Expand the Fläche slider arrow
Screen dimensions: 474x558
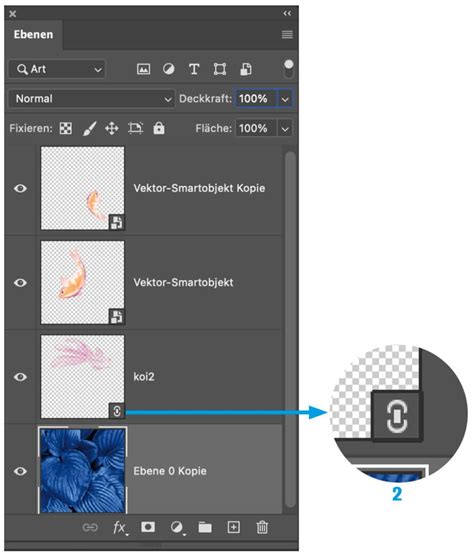coord(285,128)
